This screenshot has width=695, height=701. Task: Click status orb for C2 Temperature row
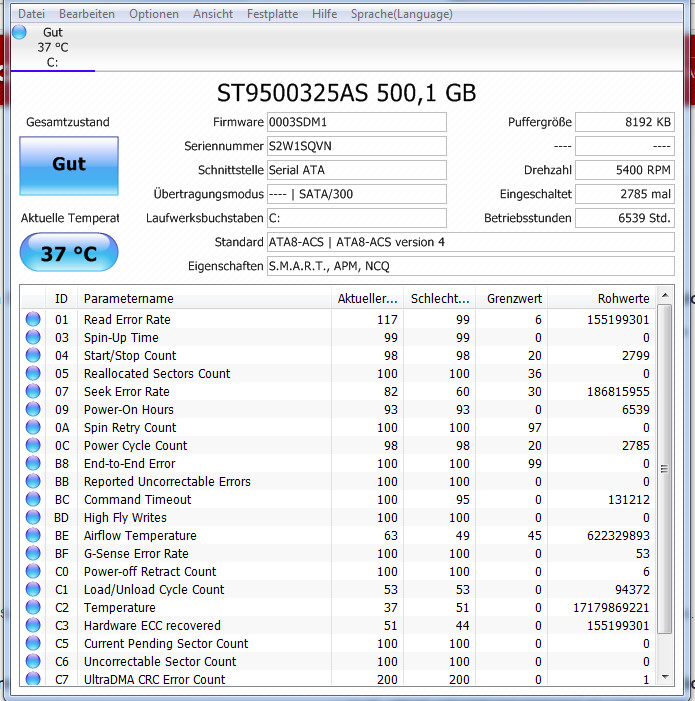tap(33, 607)
